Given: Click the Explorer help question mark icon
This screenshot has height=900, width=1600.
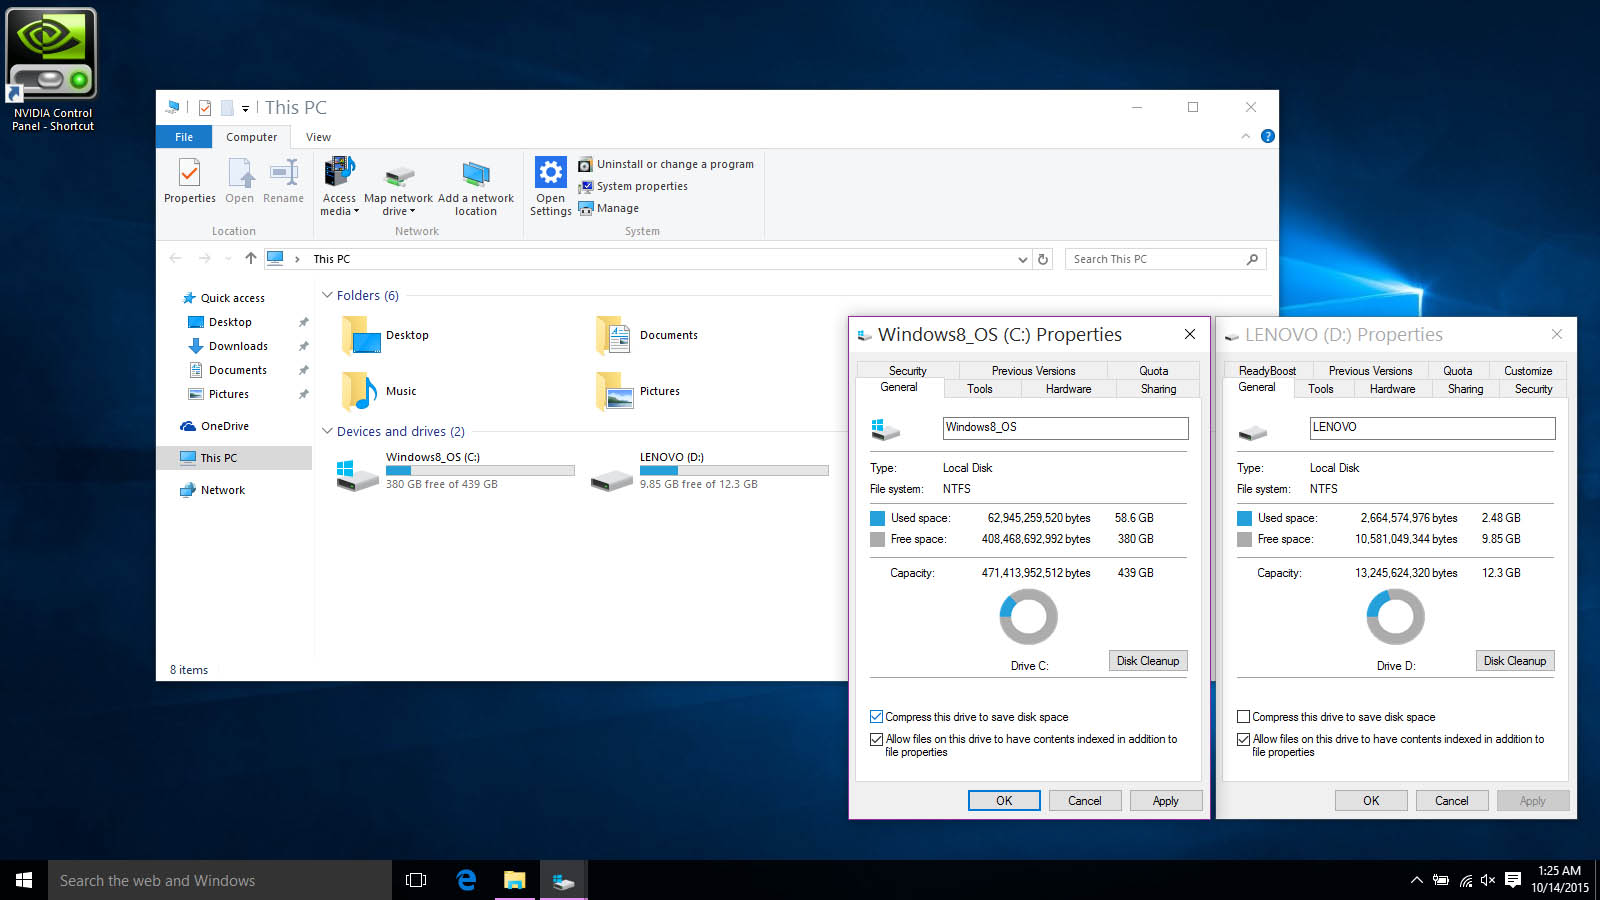Looking at the screenshot, I should [1267, 136].
